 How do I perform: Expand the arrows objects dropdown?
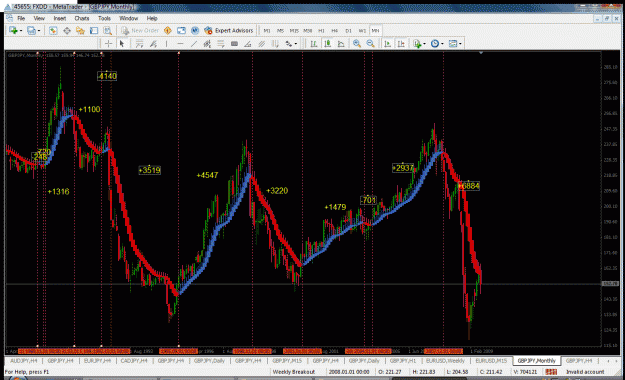[296, 44]
